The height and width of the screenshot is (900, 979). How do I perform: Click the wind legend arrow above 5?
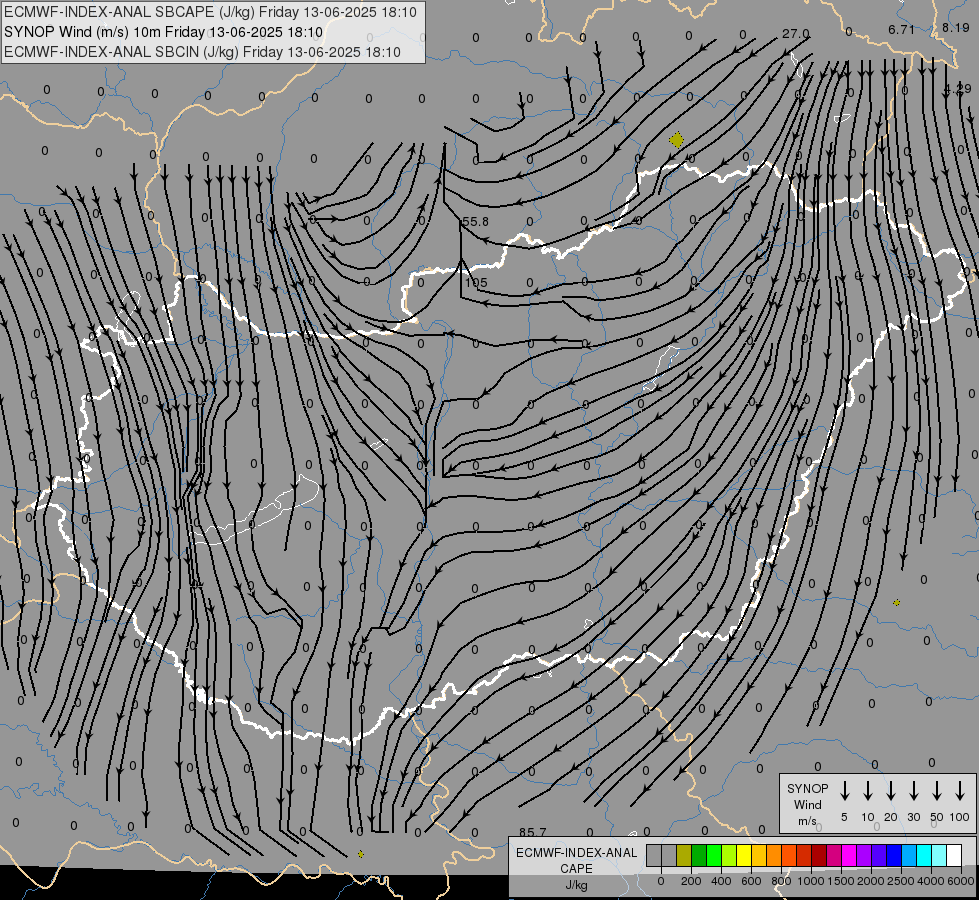point(845,791)
